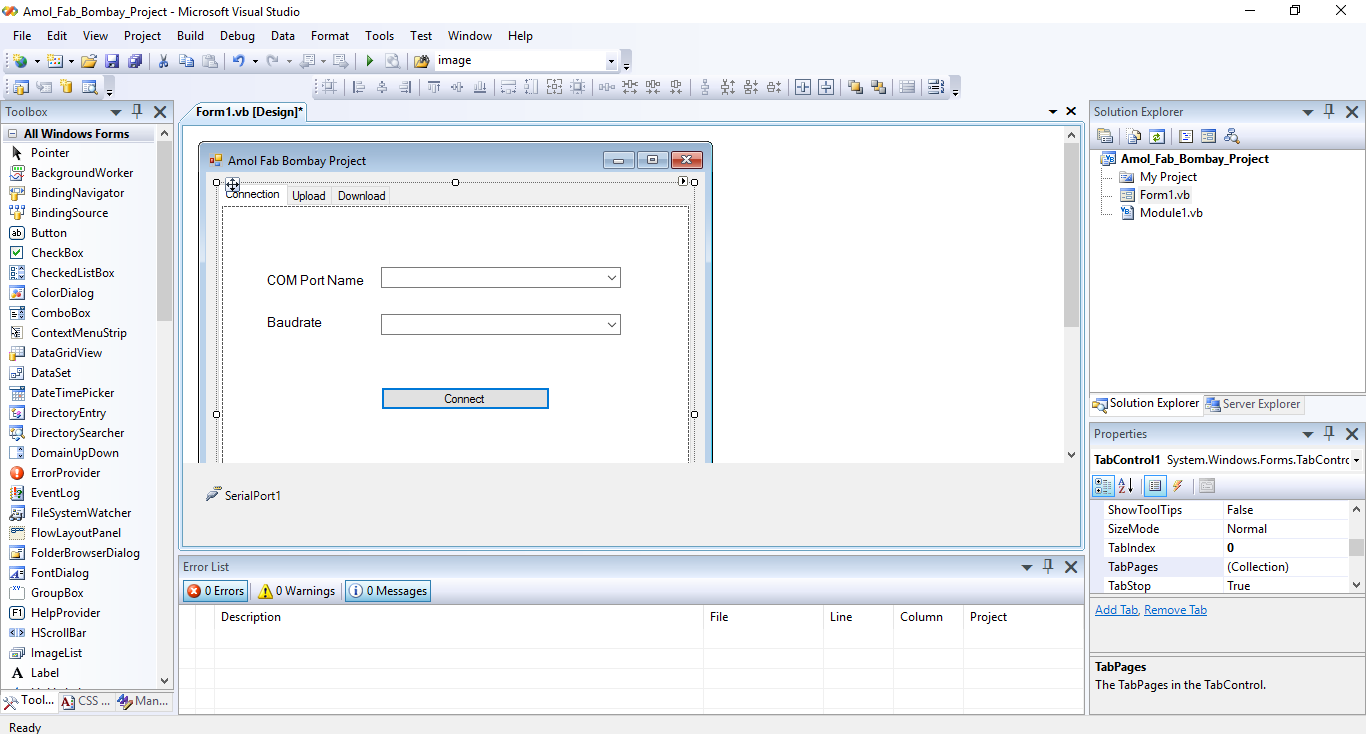Open the File menu

click(x=22, y=36)
